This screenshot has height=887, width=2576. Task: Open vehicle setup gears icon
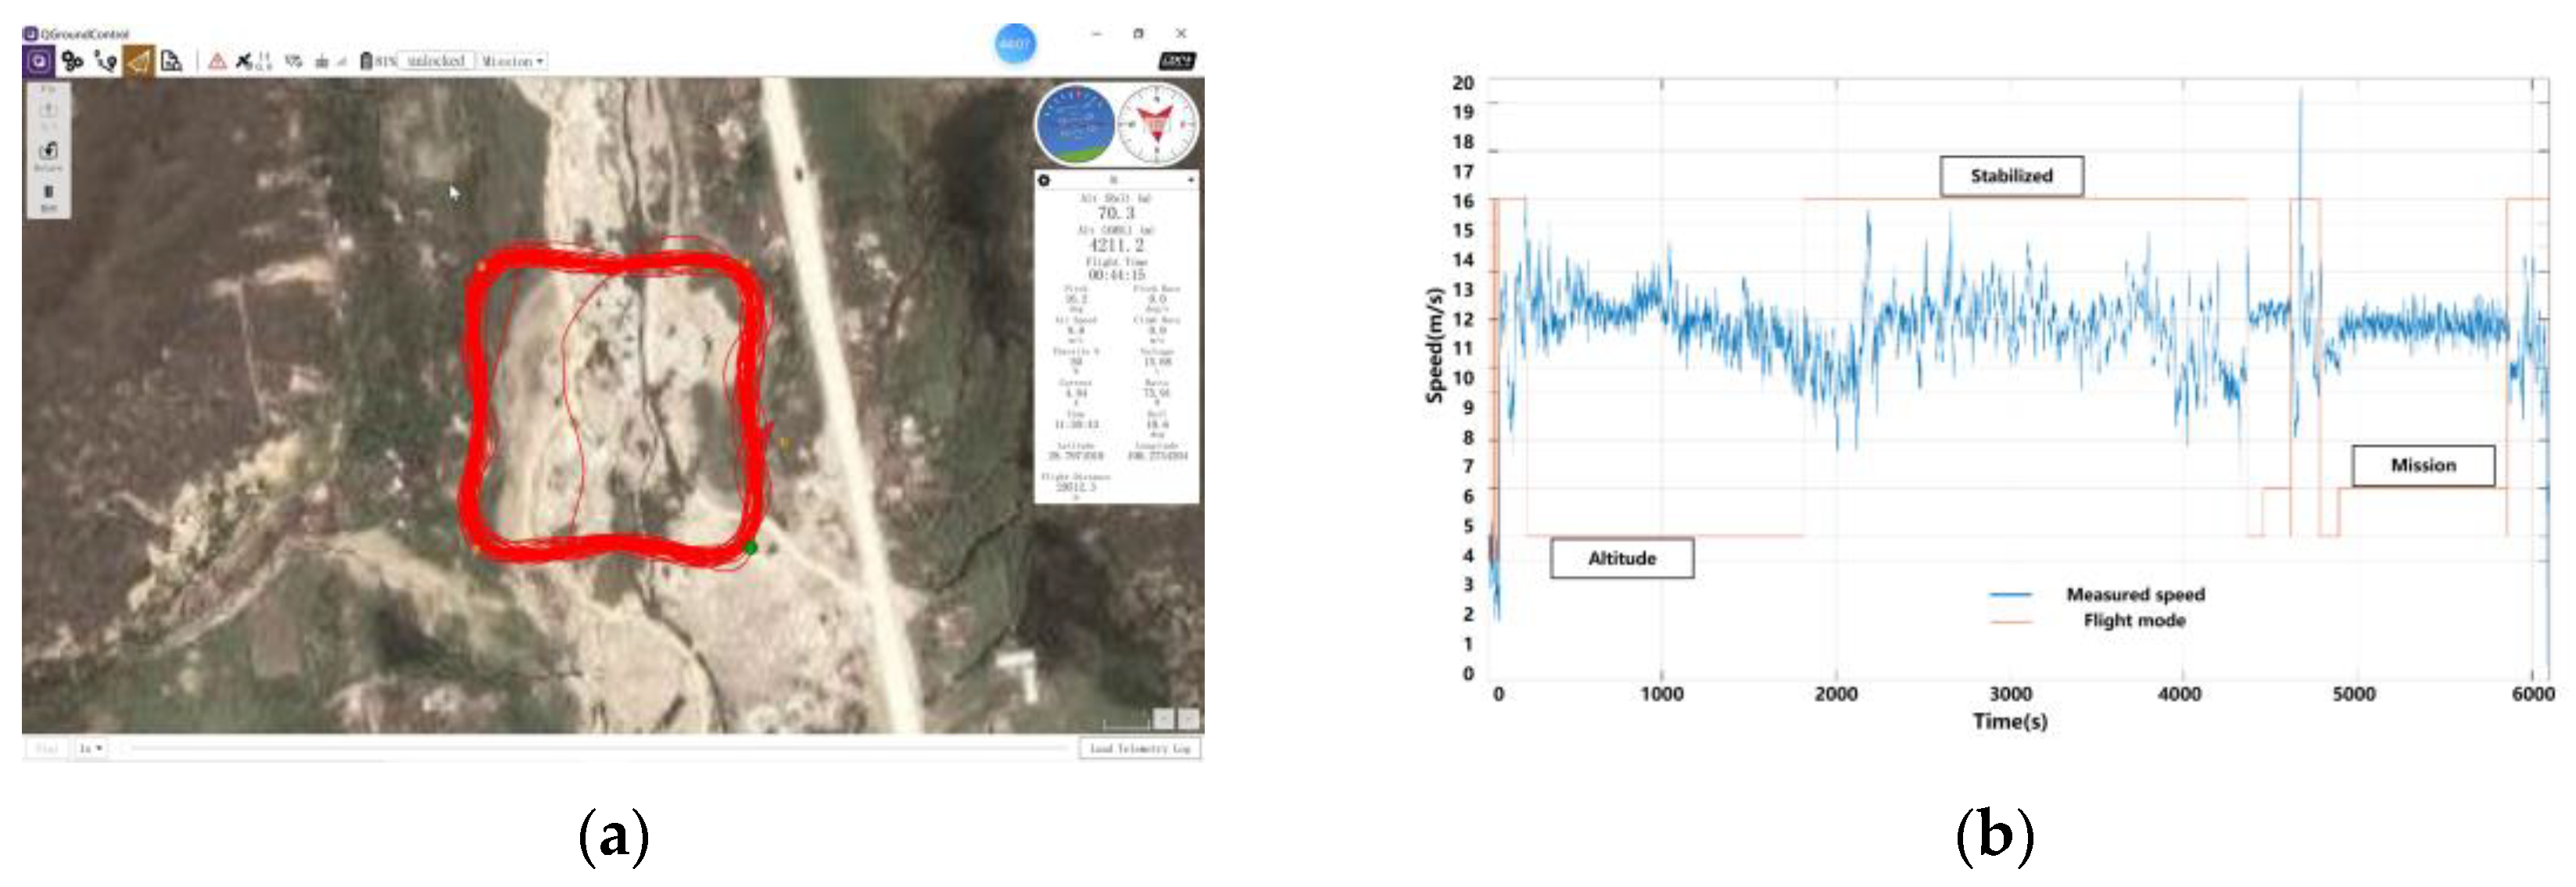point(72,61)
